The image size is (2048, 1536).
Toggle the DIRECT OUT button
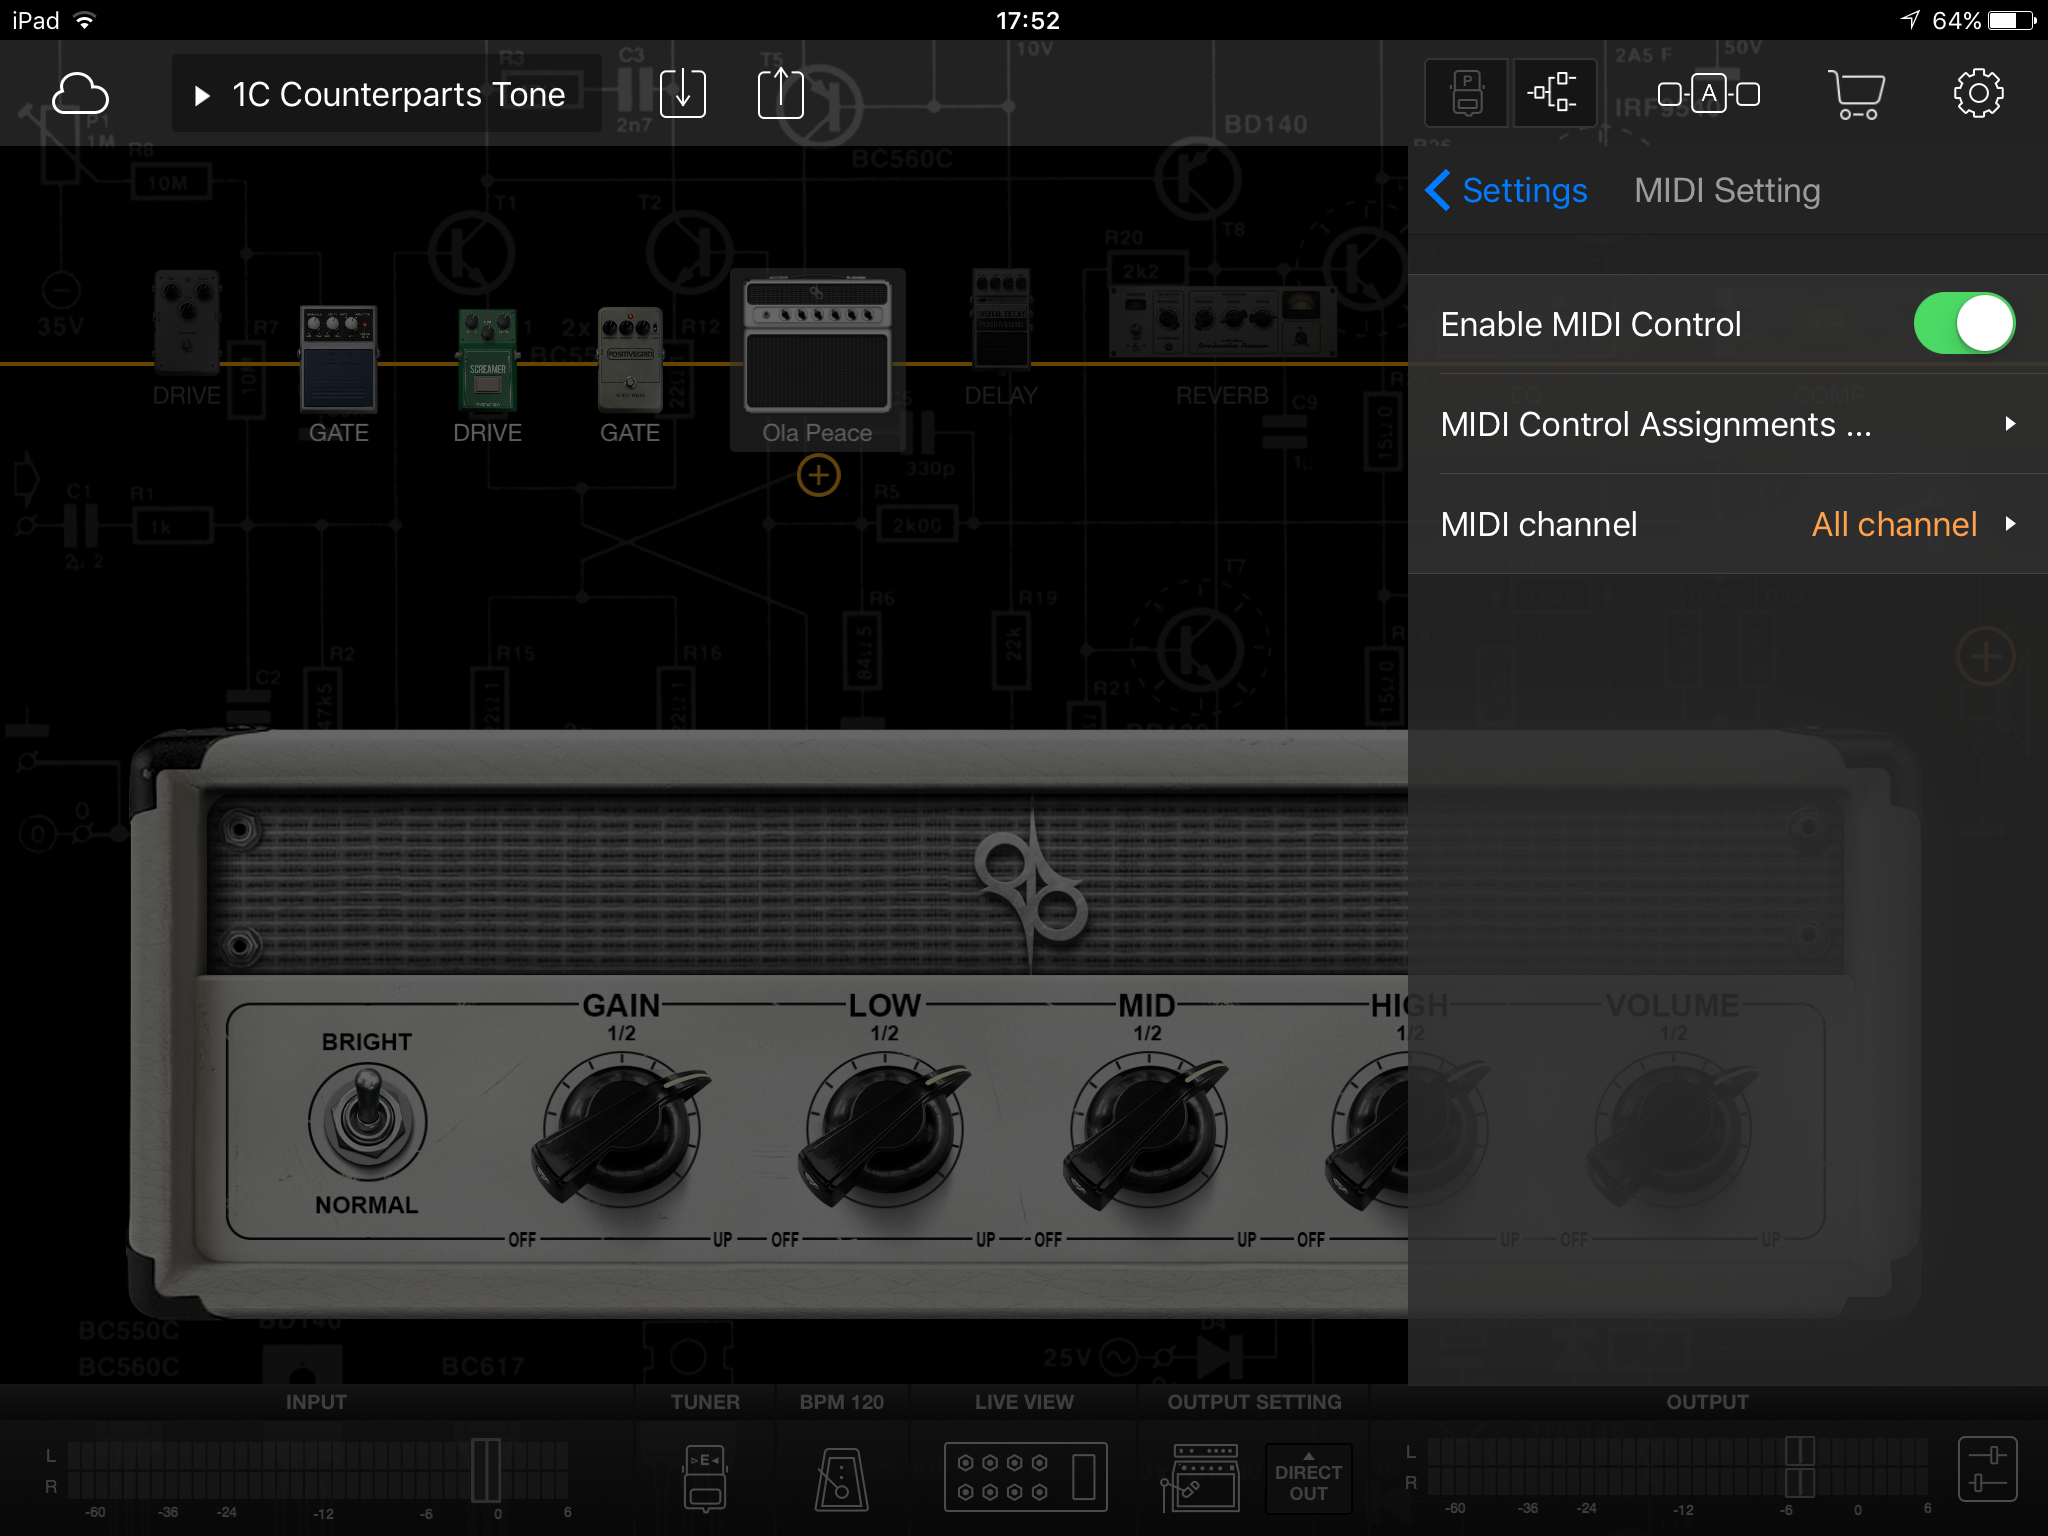[1308, 1480]
